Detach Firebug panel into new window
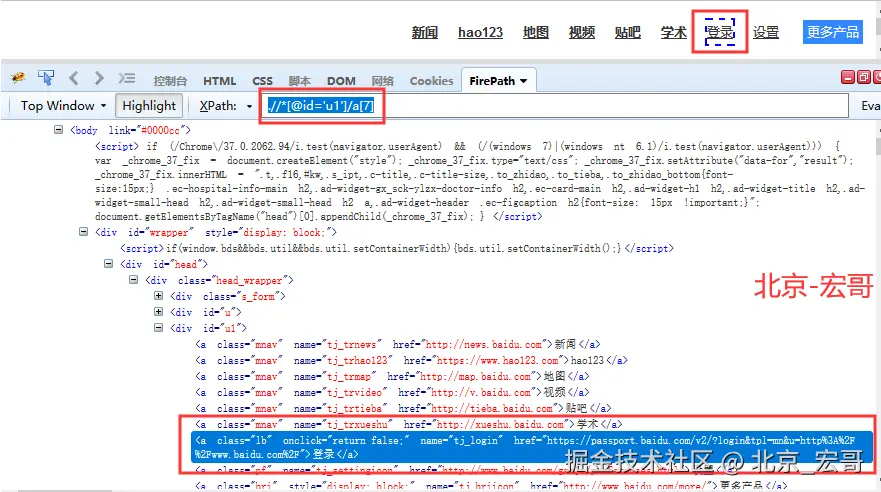 click(x=864, y=77)
